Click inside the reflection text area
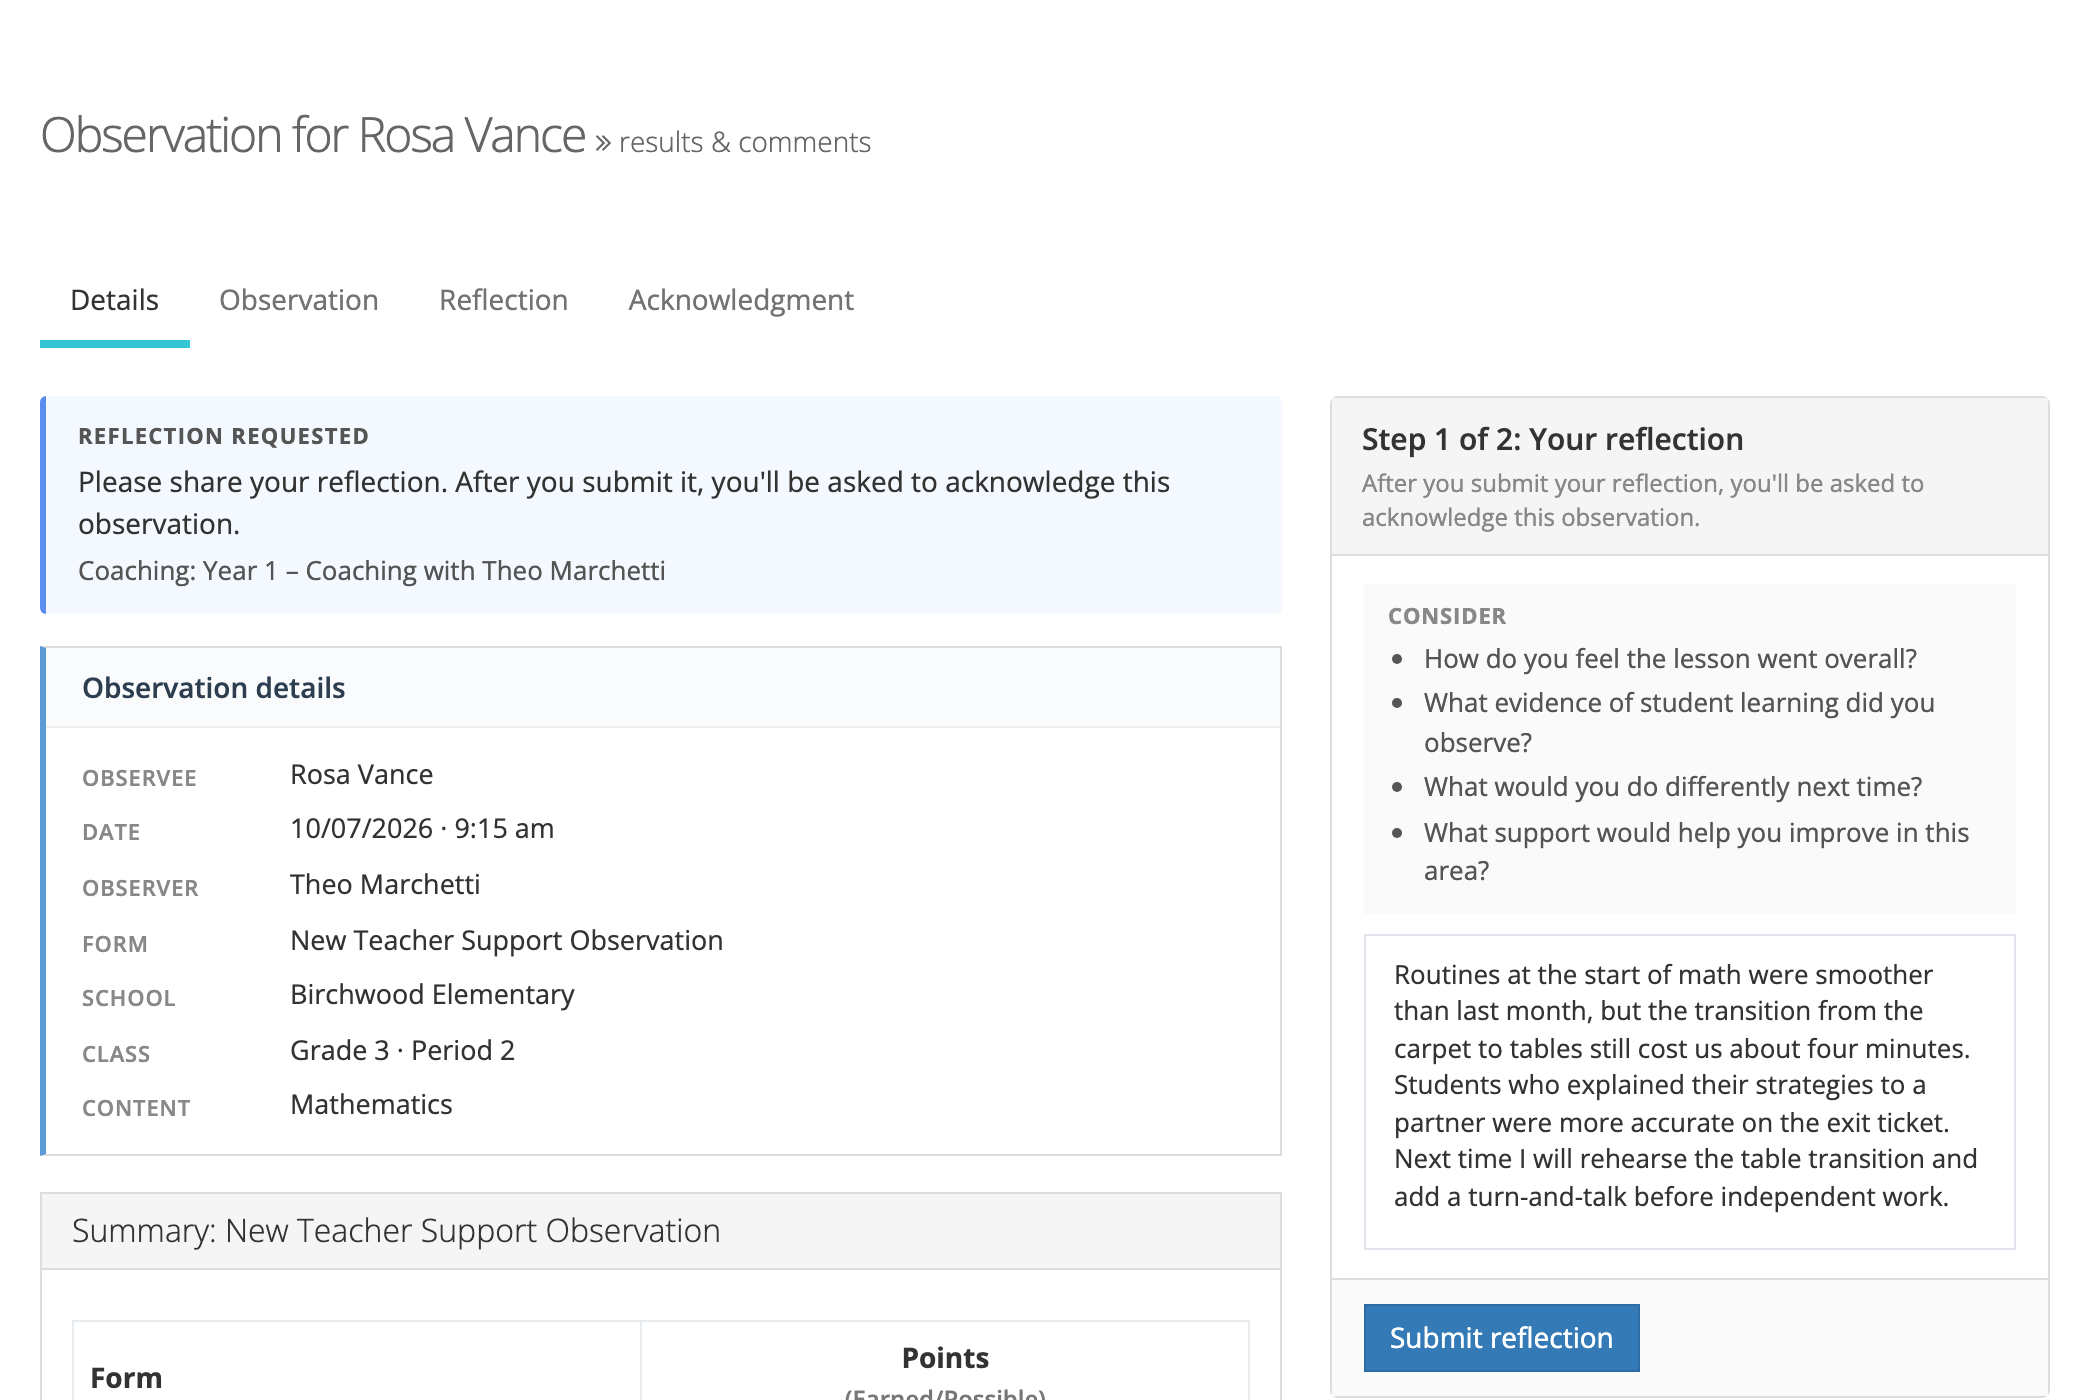This screenshot has width=2090, height=1400. click(x=1689, y=1092)
